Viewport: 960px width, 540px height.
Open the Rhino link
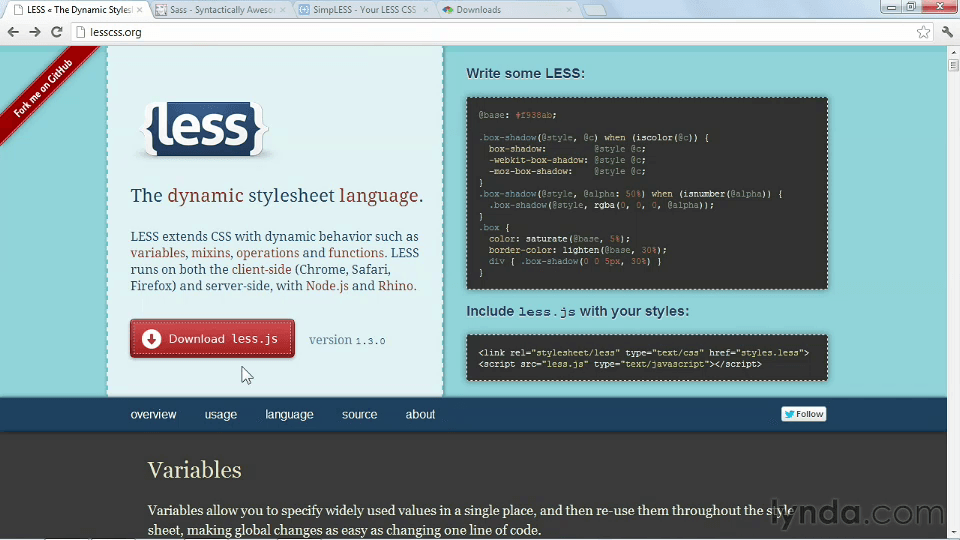(x=396, y=286)
